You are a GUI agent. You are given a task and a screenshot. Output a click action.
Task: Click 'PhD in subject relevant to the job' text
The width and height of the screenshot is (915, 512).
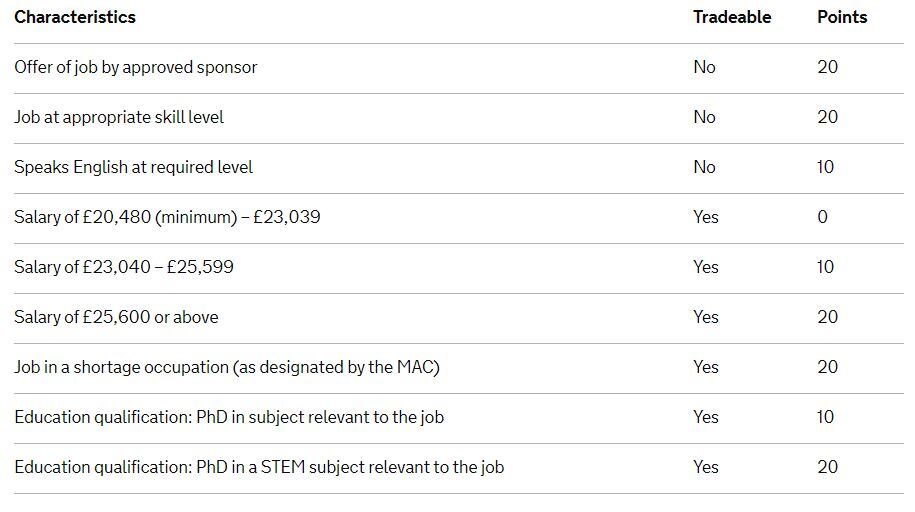pyautogui.click(x=229, y=417)
